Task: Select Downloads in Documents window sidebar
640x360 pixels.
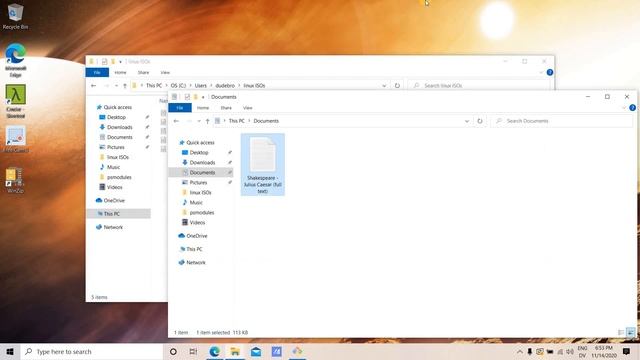Action: click(x=202, y=162)
